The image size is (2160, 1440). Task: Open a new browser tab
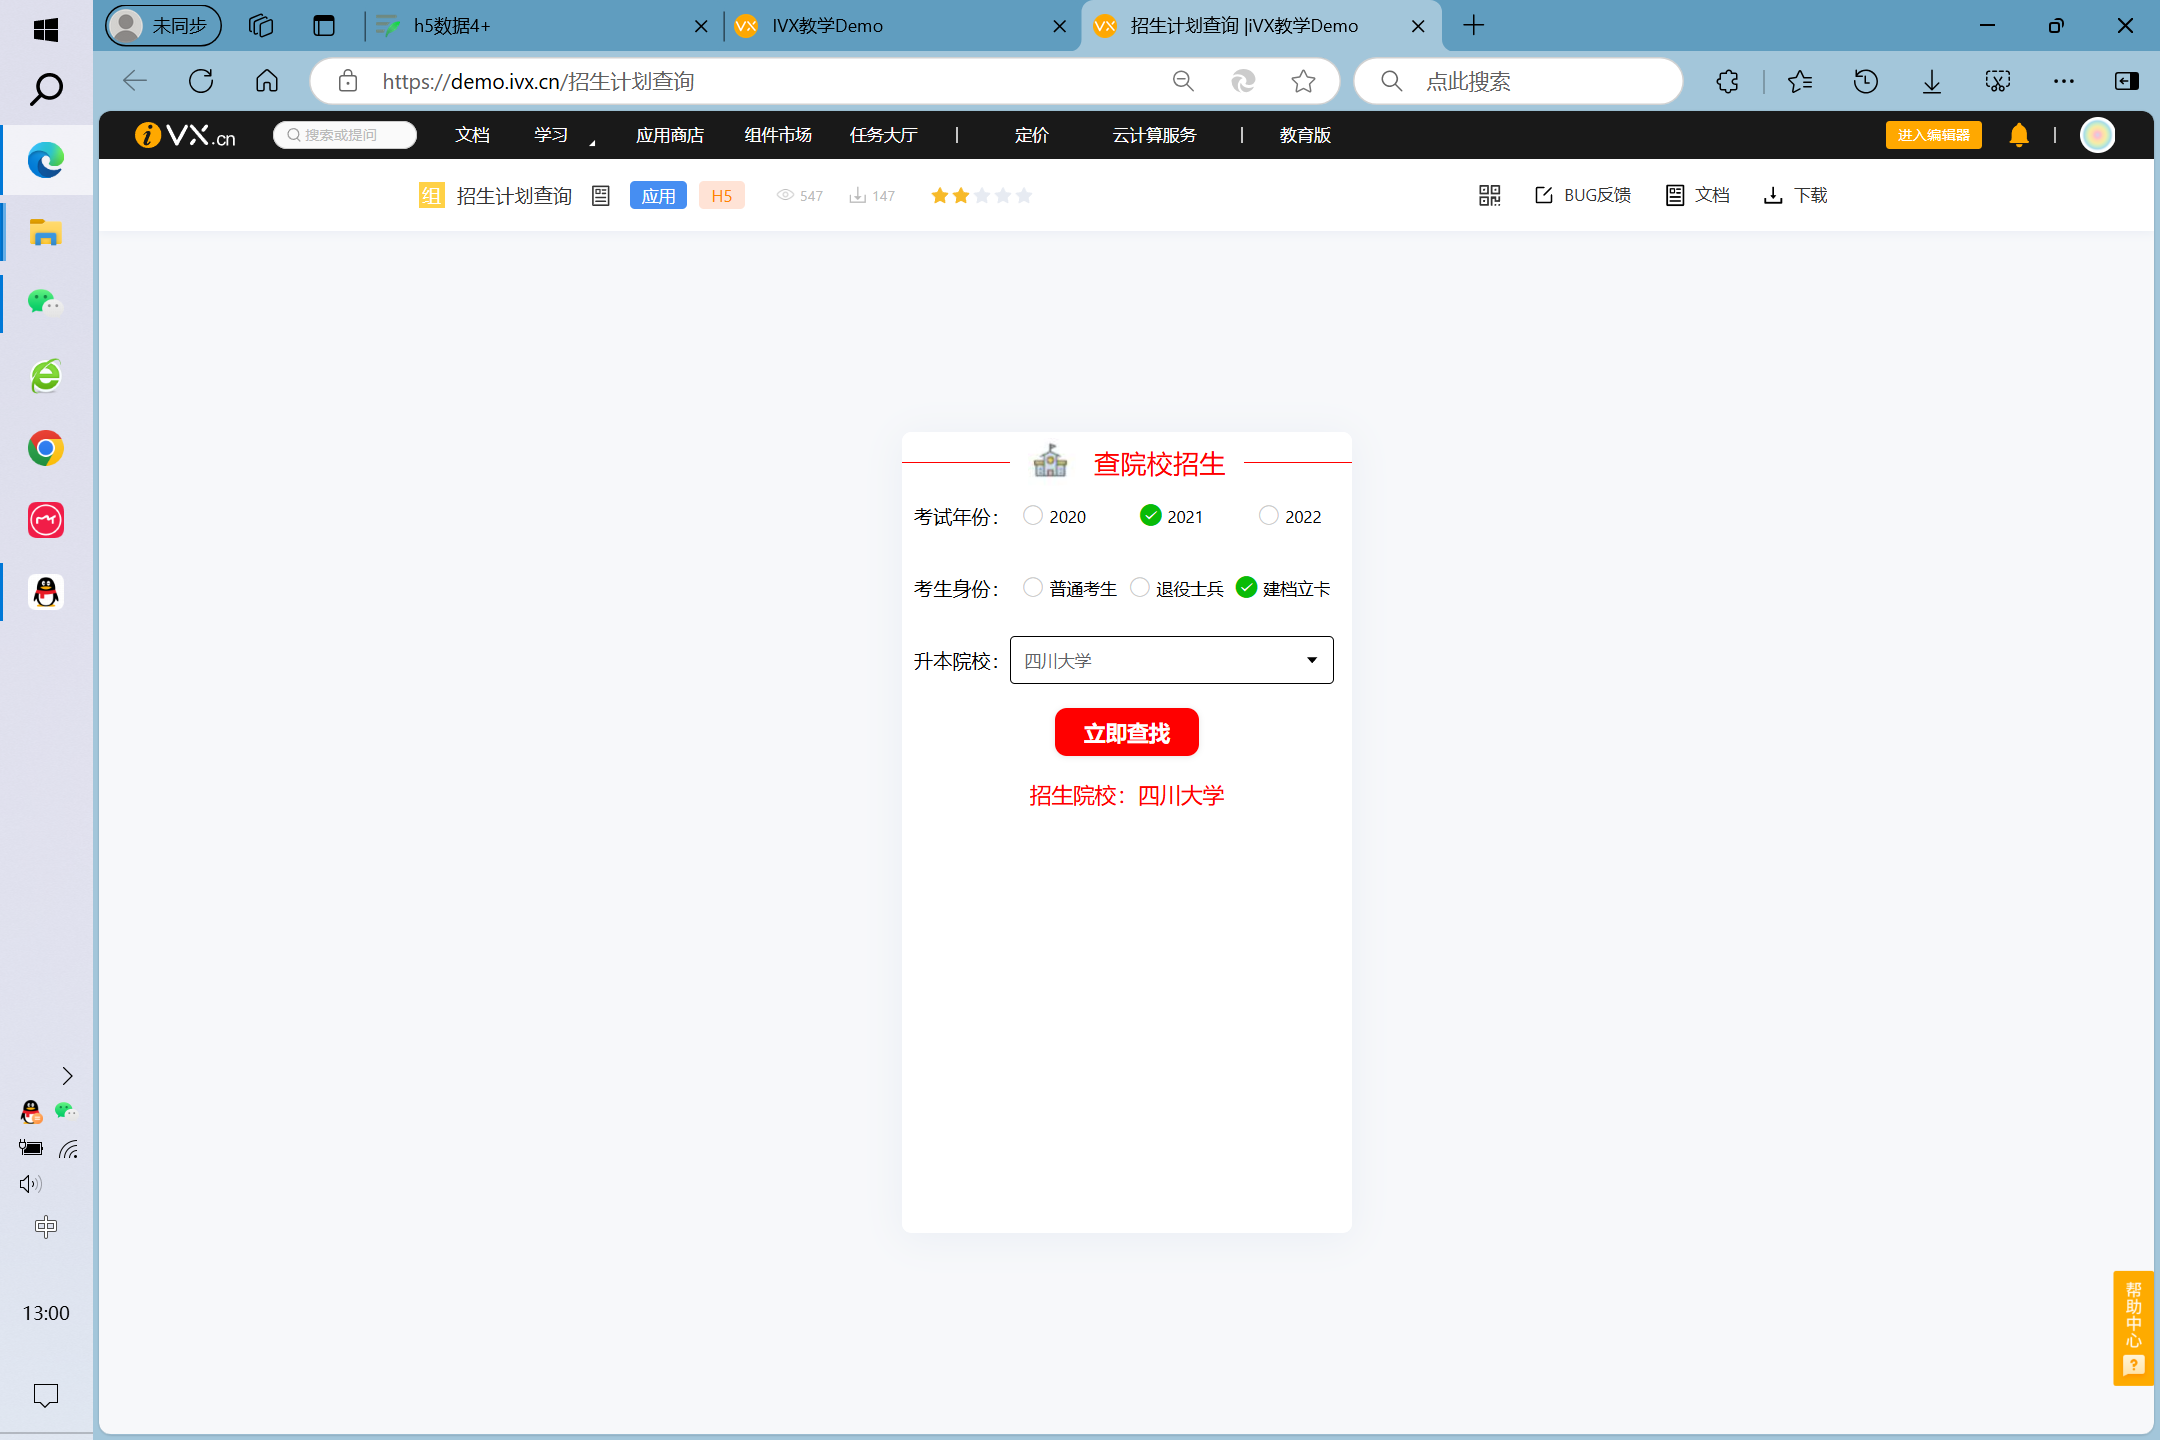pyautogui.click(x=1473, y=26)
